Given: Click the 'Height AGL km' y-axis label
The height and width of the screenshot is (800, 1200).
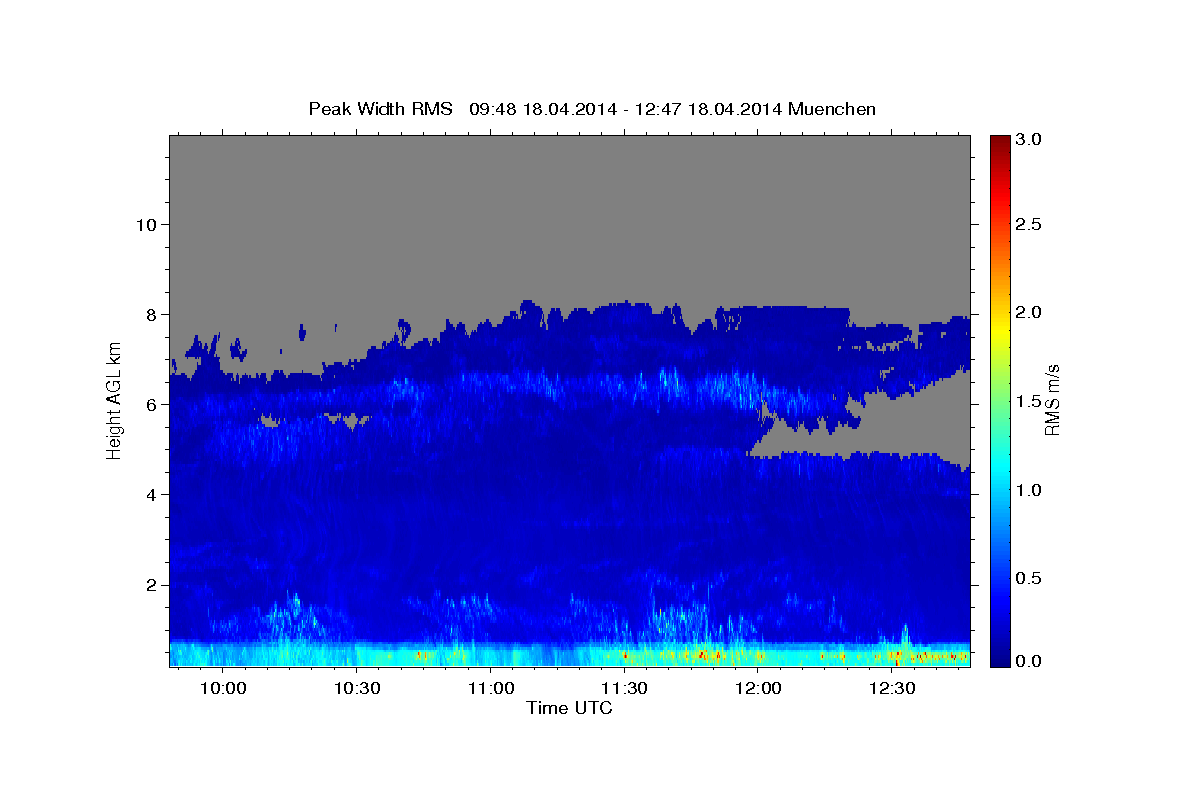Looking at the screenshot, I should coord(114,400).
